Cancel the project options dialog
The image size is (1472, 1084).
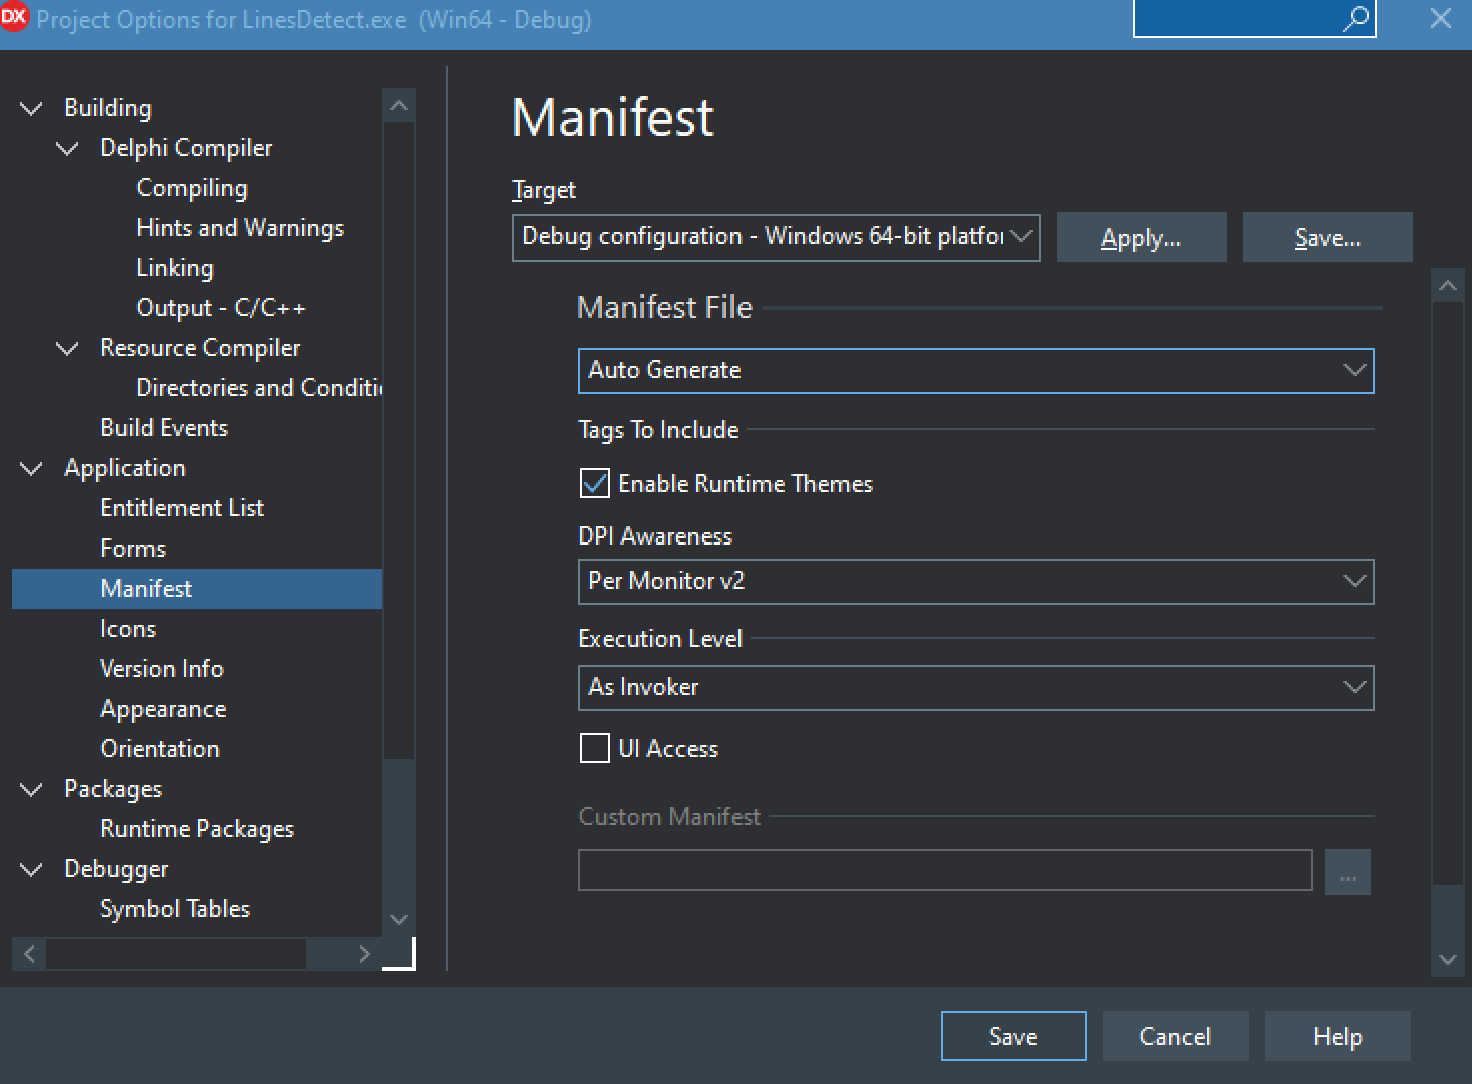click(x=1175, y=1036)
